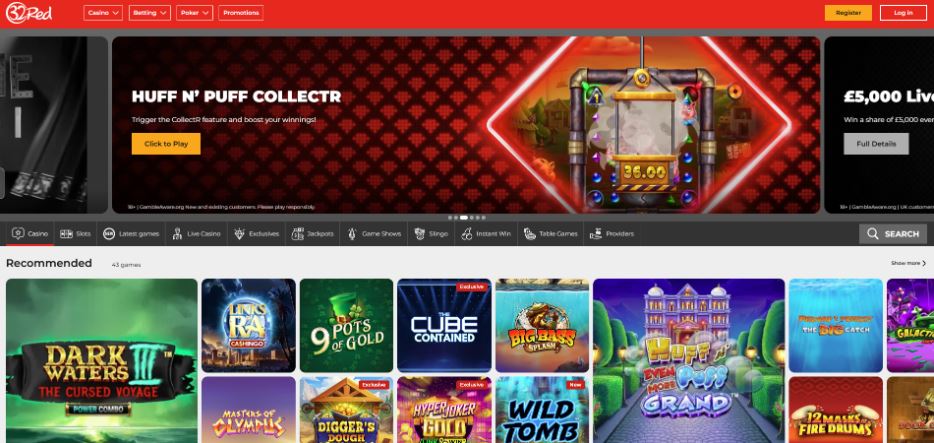934x443 pixels.
Task: Click the Click to Play button
Action: 166,143
